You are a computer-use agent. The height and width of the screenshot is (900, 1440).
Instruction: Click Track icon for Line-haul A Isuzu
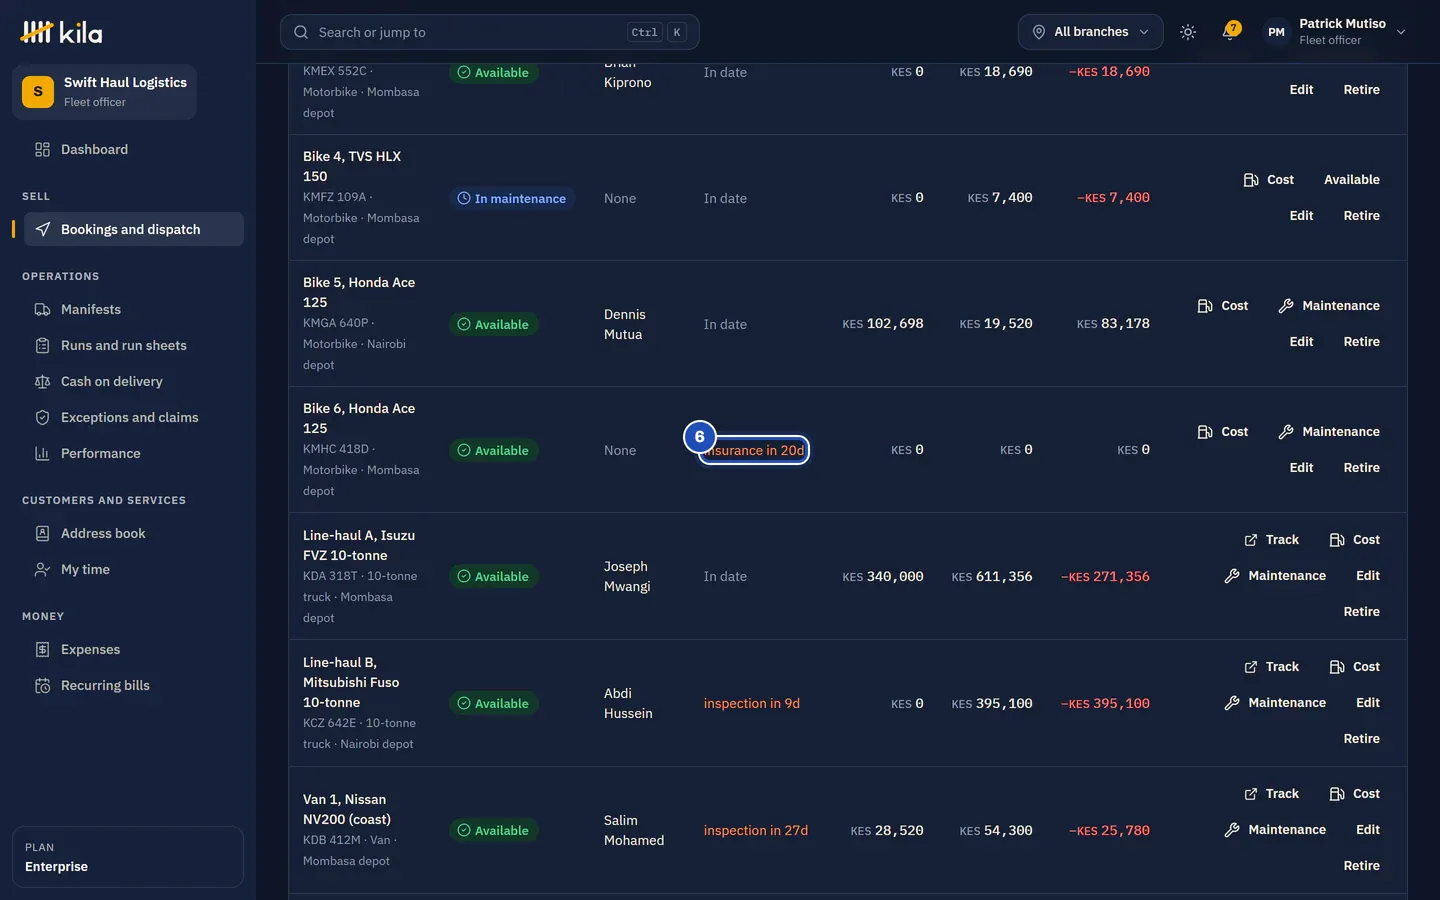point(1251,540)
